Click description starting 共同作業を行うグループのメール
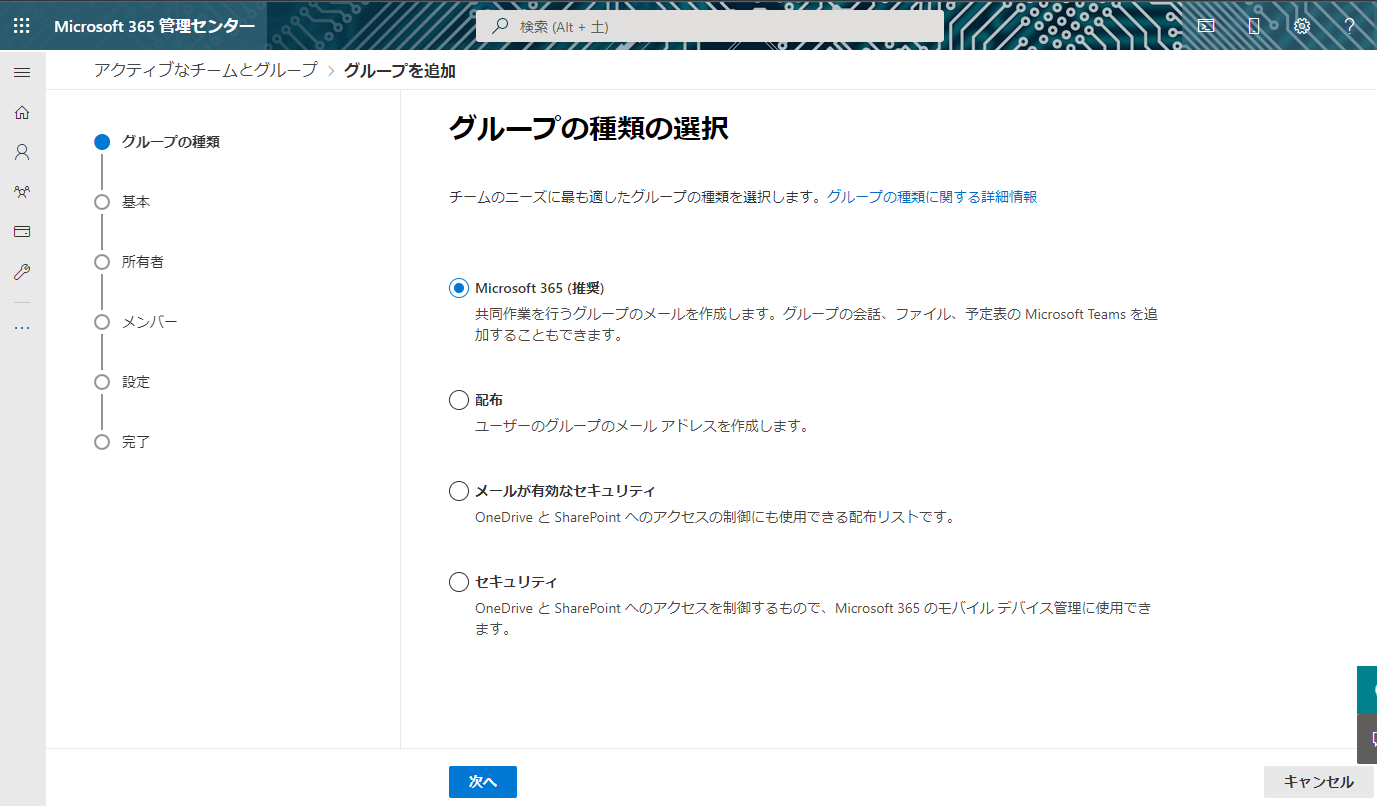 pos(817,325)
